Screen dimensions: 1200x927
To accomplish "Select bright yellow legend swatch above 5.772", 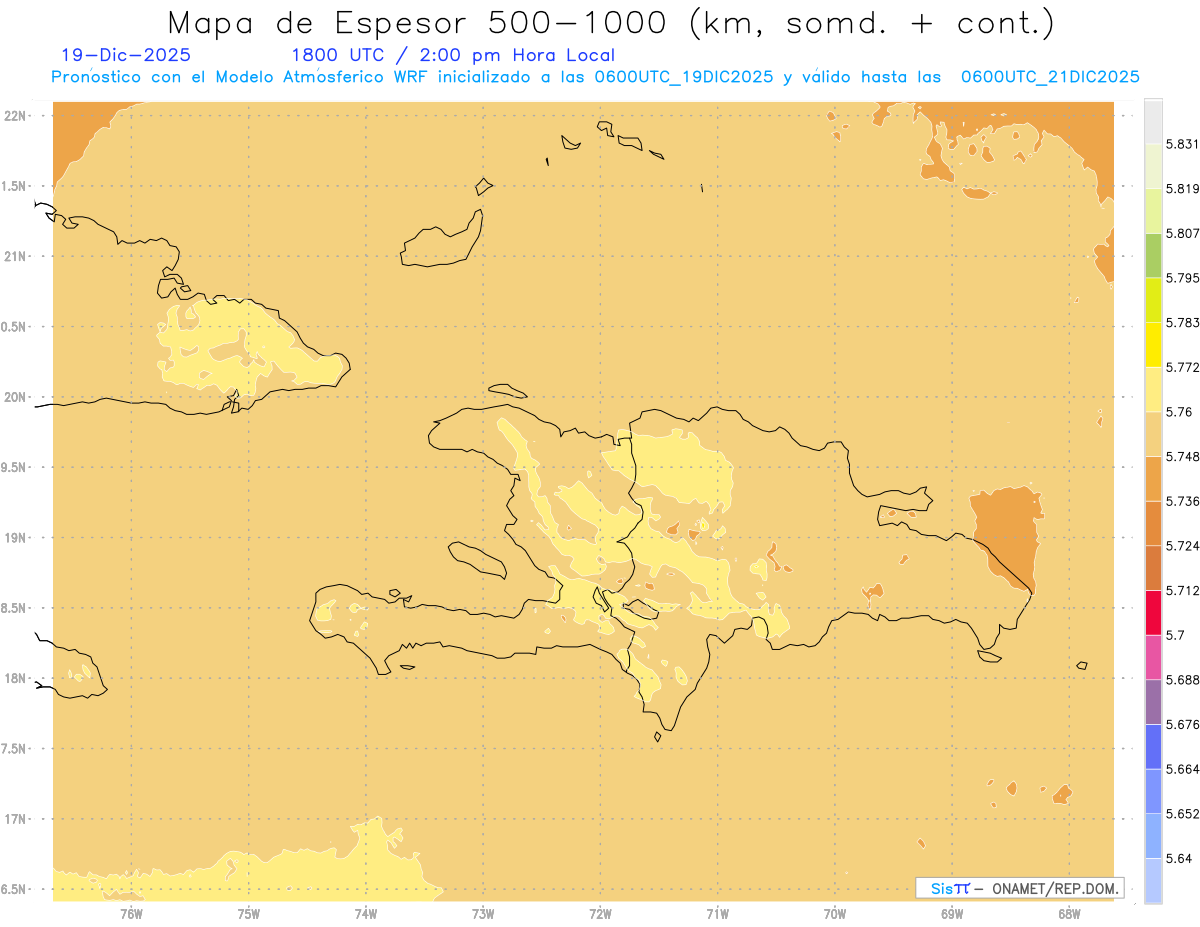I will (1153, 344).
